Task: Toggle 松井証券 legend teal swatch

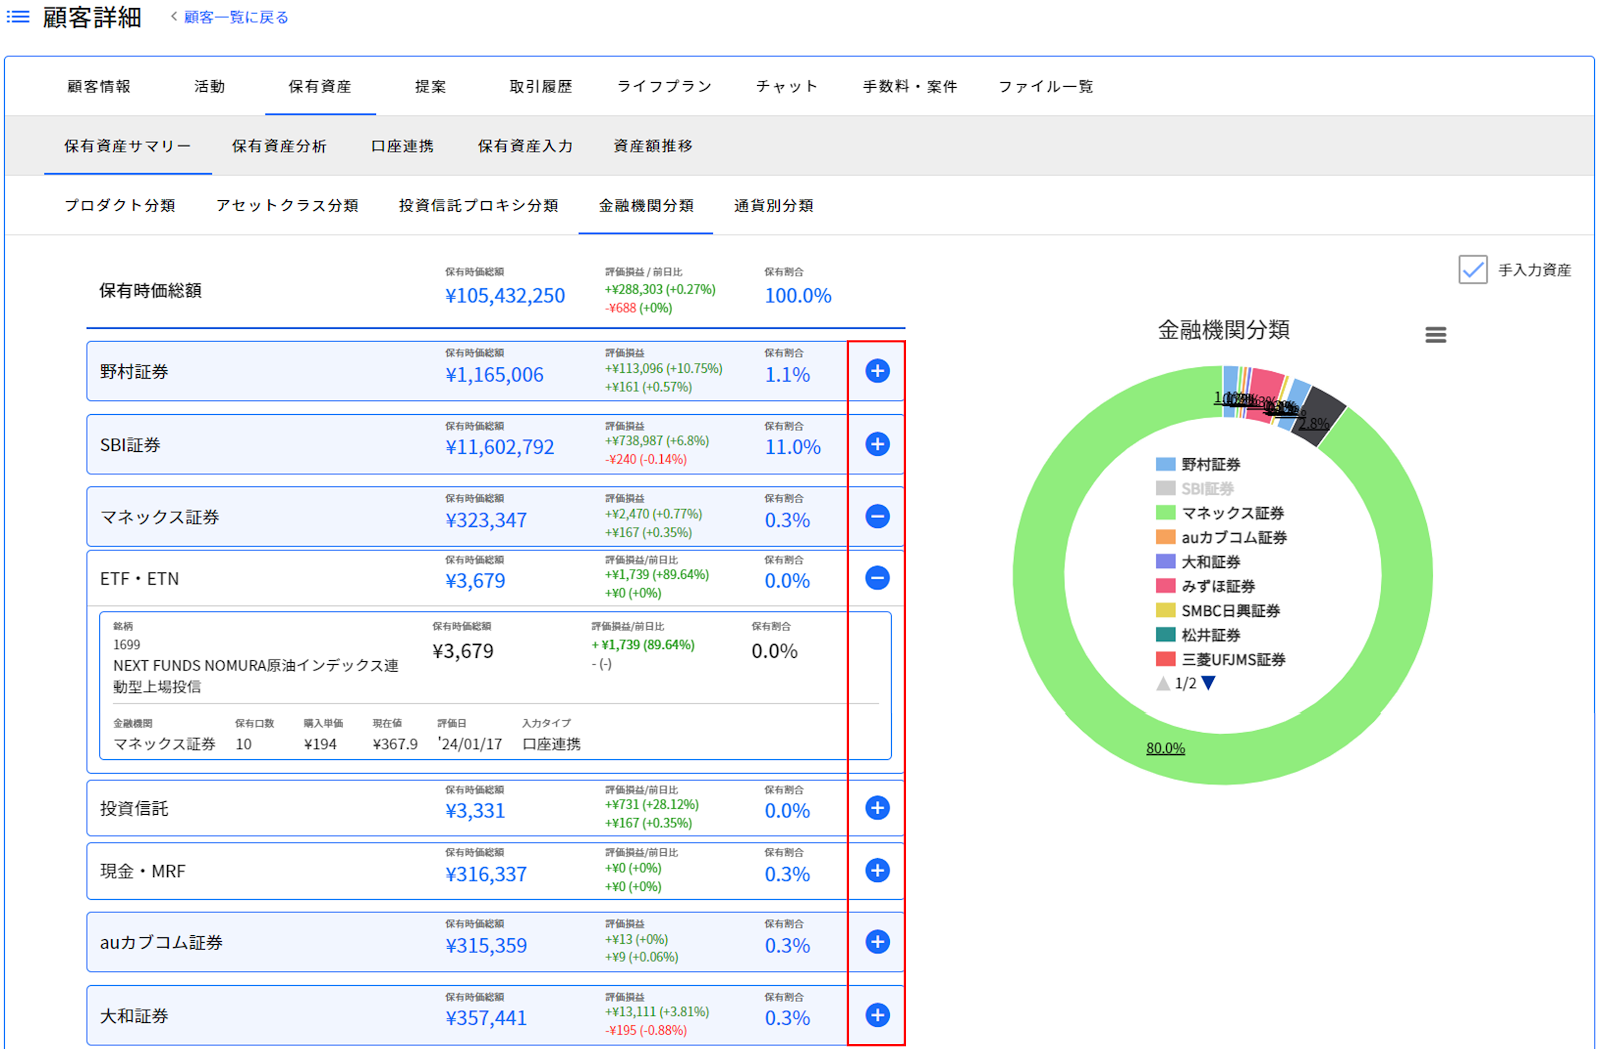Action: [x=1165, y=635]
